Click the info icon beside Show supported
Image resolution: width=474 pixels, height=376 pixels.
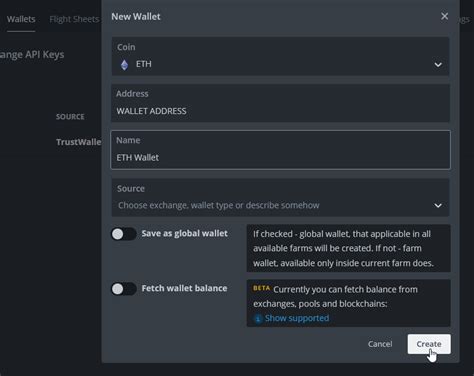[258, 318]
